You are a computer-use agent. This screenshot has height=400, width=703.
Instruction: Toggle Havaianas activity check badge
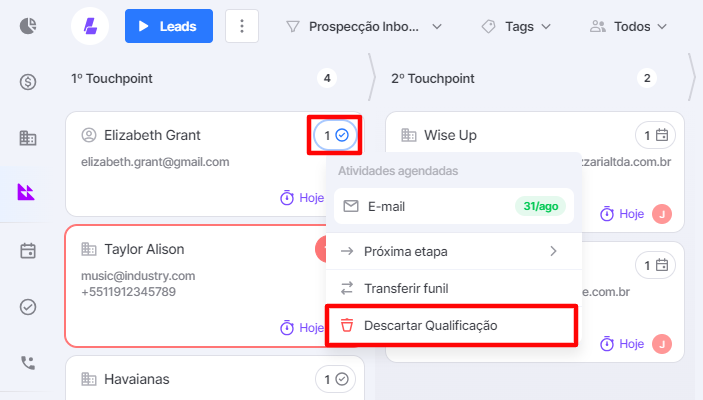tap(335, 379)
